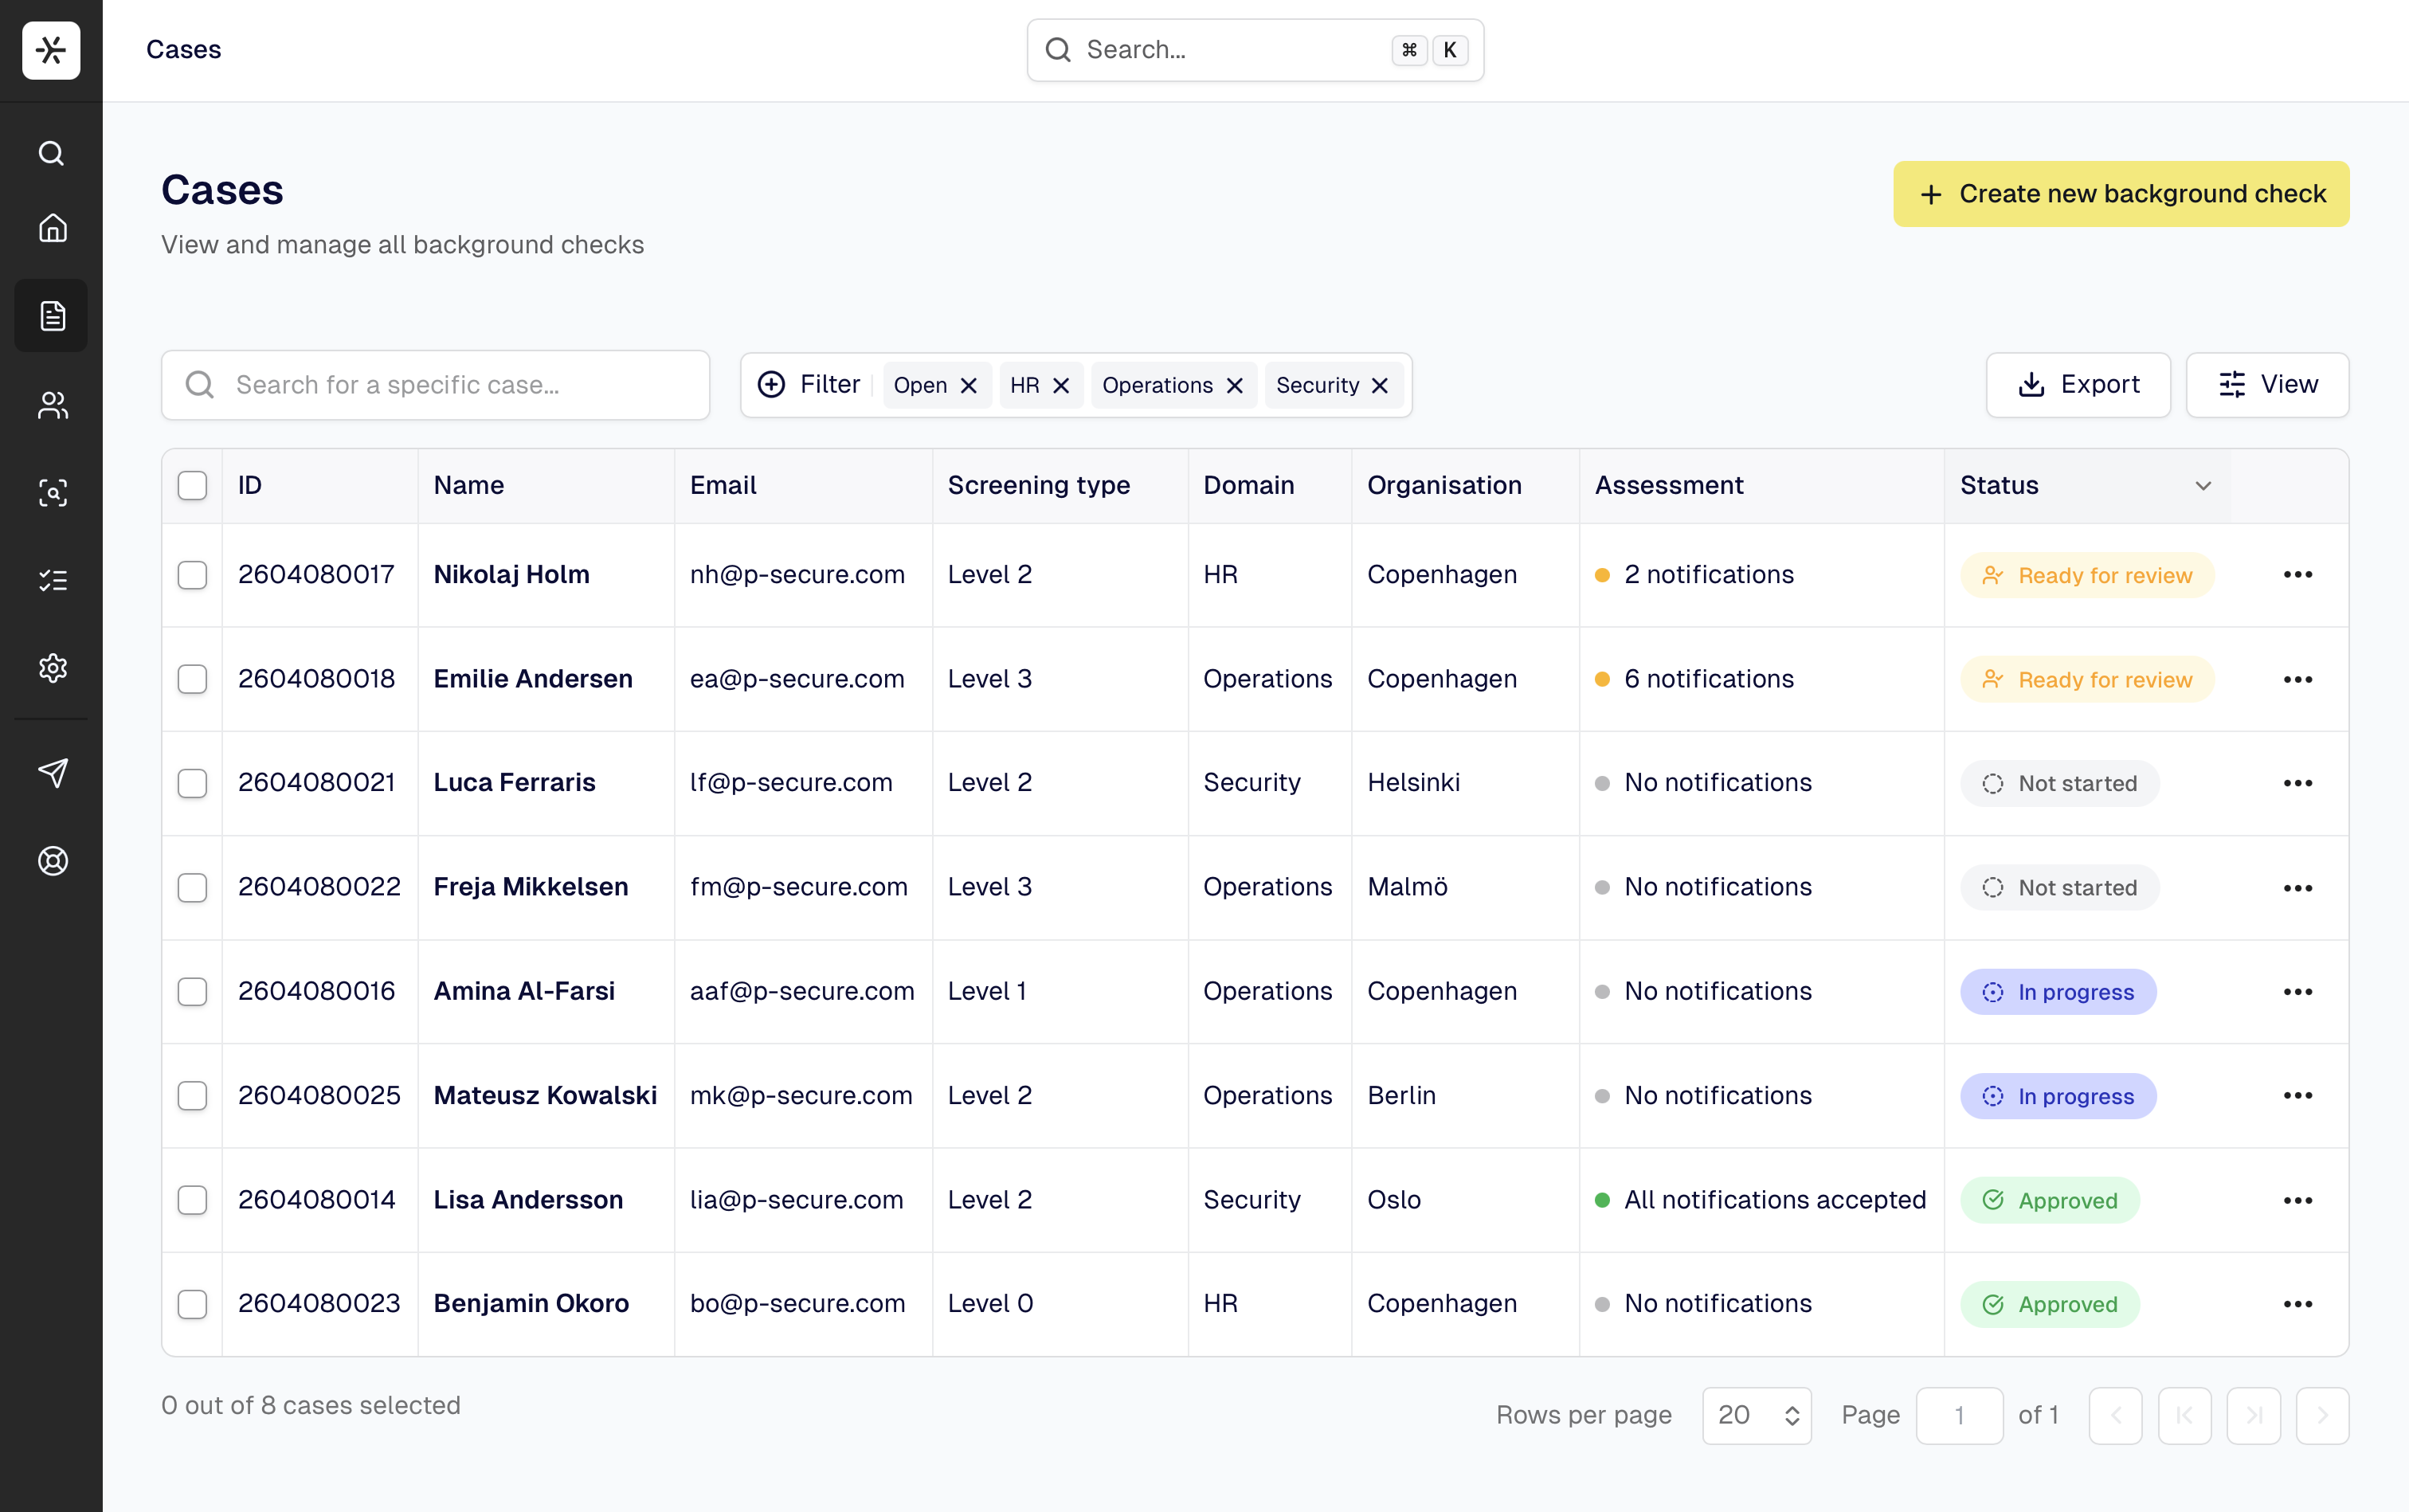This screenshot has height=1512, width=2409.
Task: Click the sidebar search magnifier icon
Action: point(52,153)
